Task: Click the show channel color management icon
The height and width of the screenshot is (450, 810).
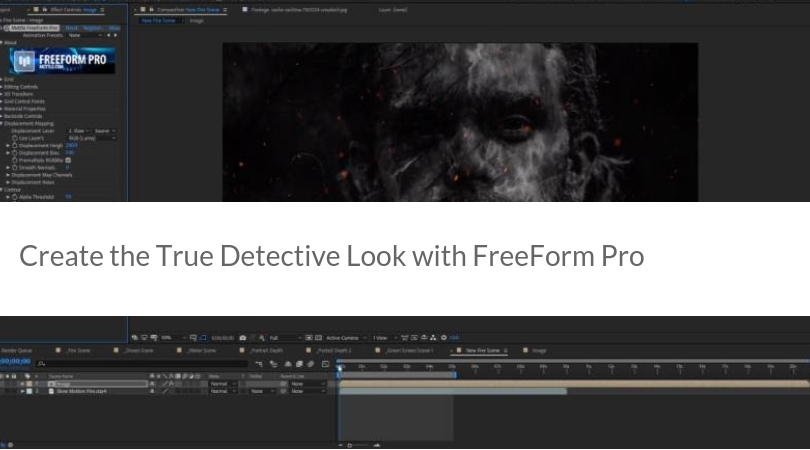Action: click(262, 338)
